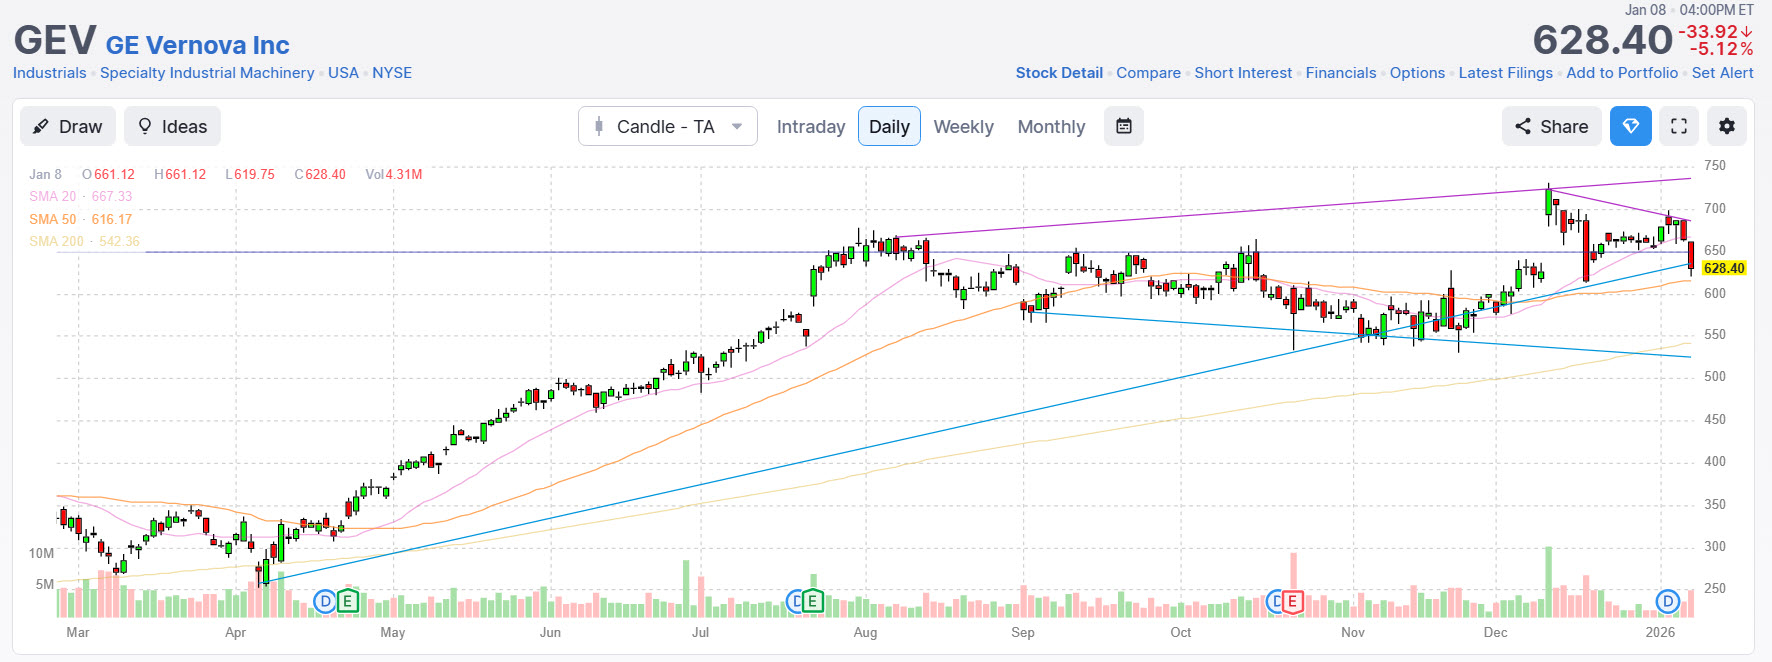Switch chart to Intraday timeframe
The width and height of the screenshot is (1772, 662).
point(810,127)
